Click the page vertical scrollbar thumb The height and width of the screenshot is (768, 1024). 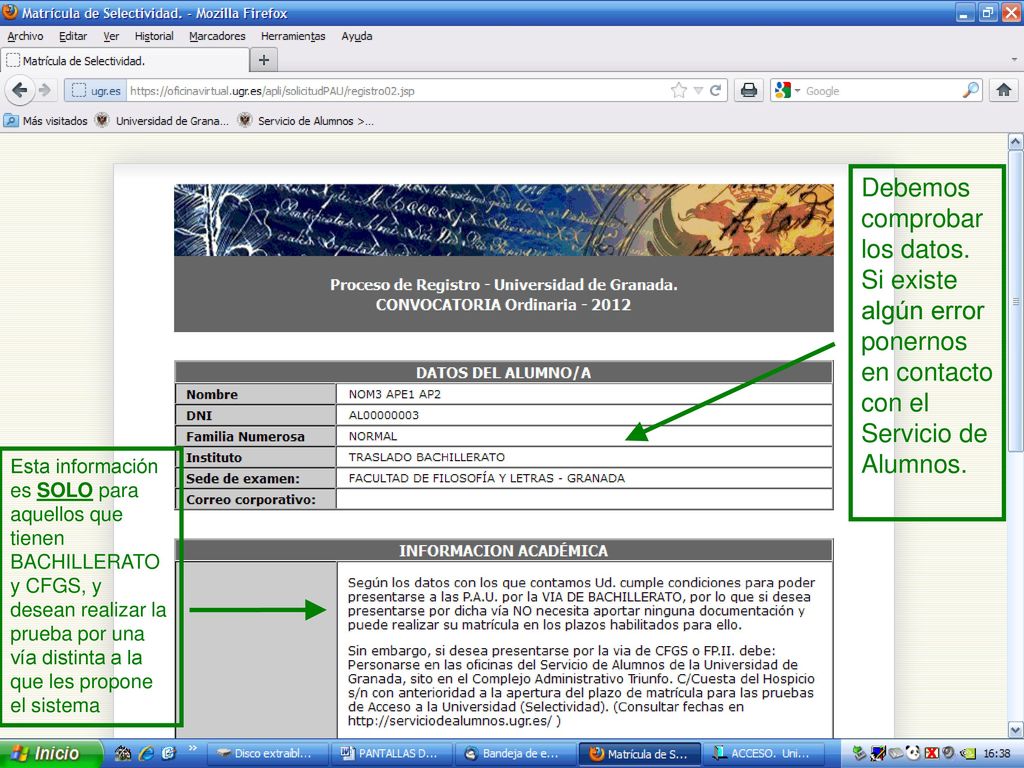(x=1015, y=300)
